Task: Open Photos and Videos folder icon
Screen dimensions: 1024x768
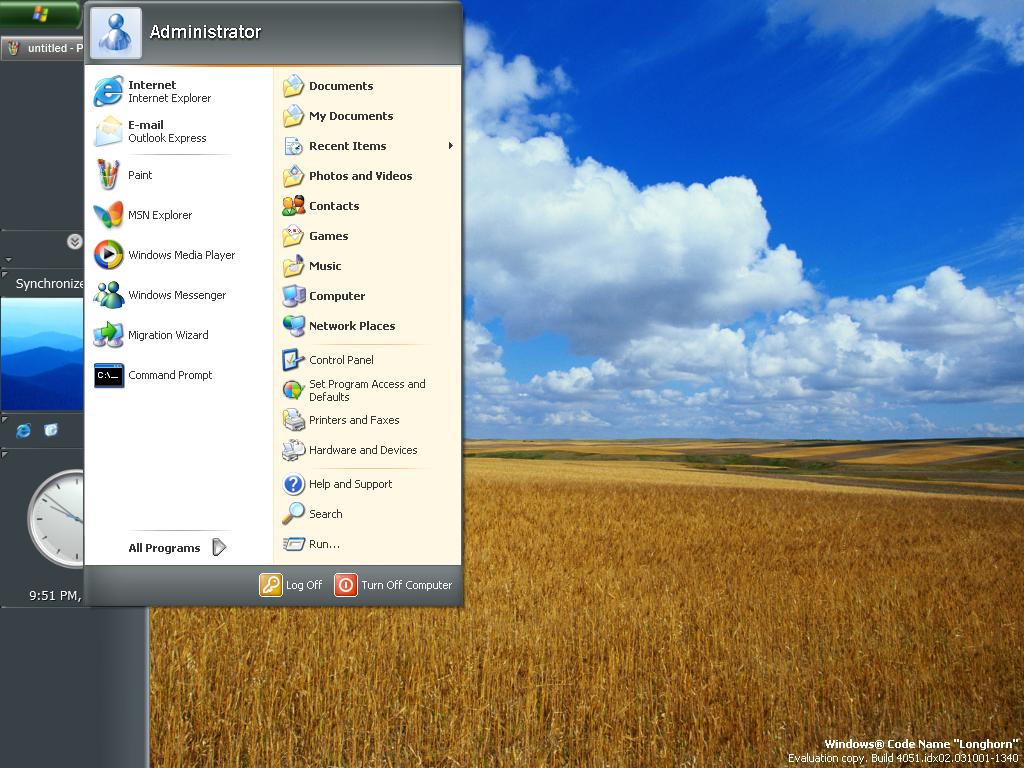Action: (x=293, y=176)
